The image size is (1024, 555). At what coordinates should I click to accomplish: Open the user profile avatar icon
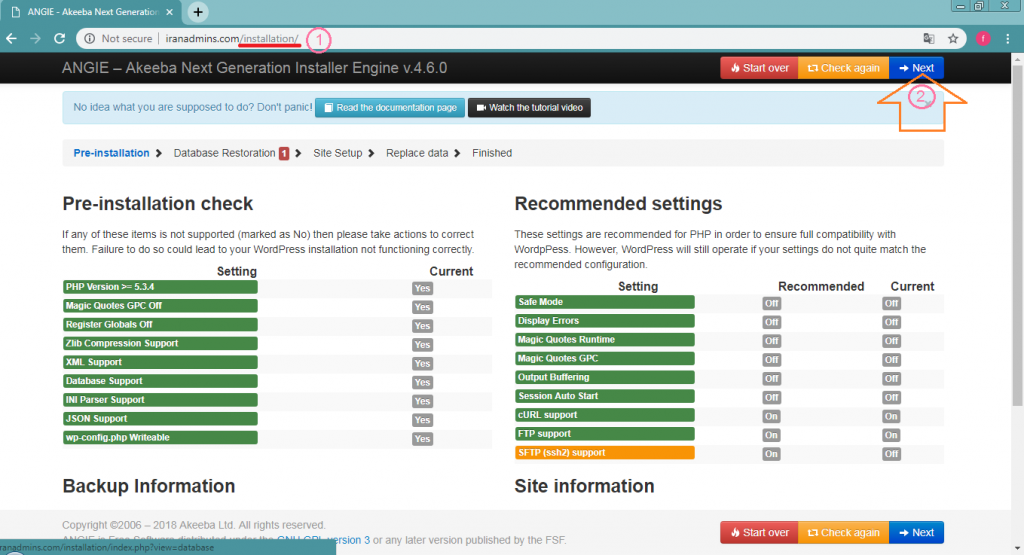983,39
